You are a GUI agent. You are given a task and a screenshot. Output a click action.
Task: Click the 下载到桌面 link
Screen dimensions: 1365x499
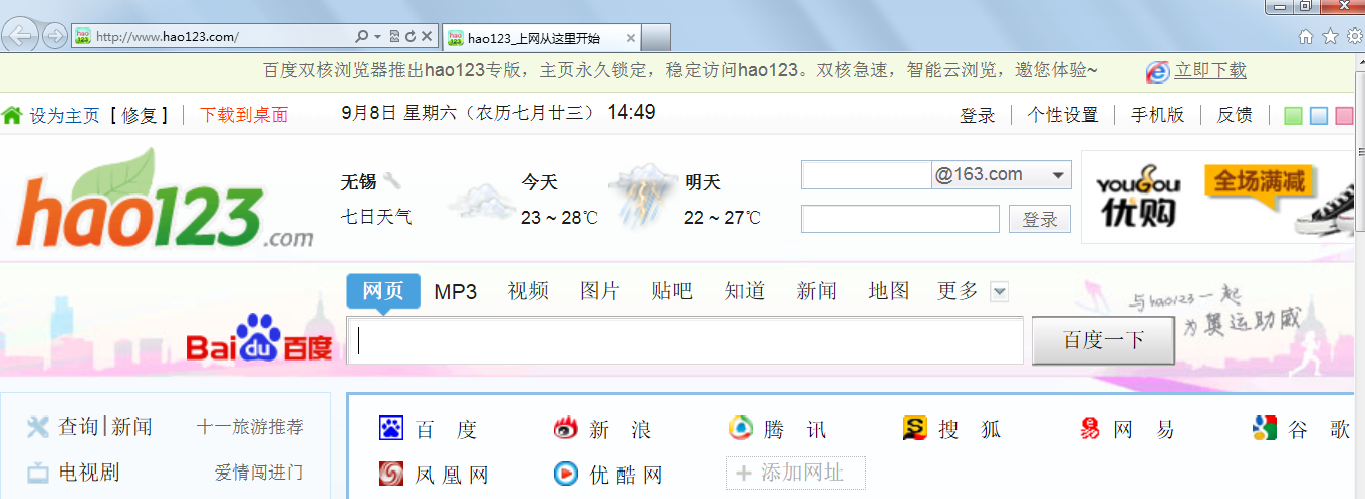(x=244, y=116)
